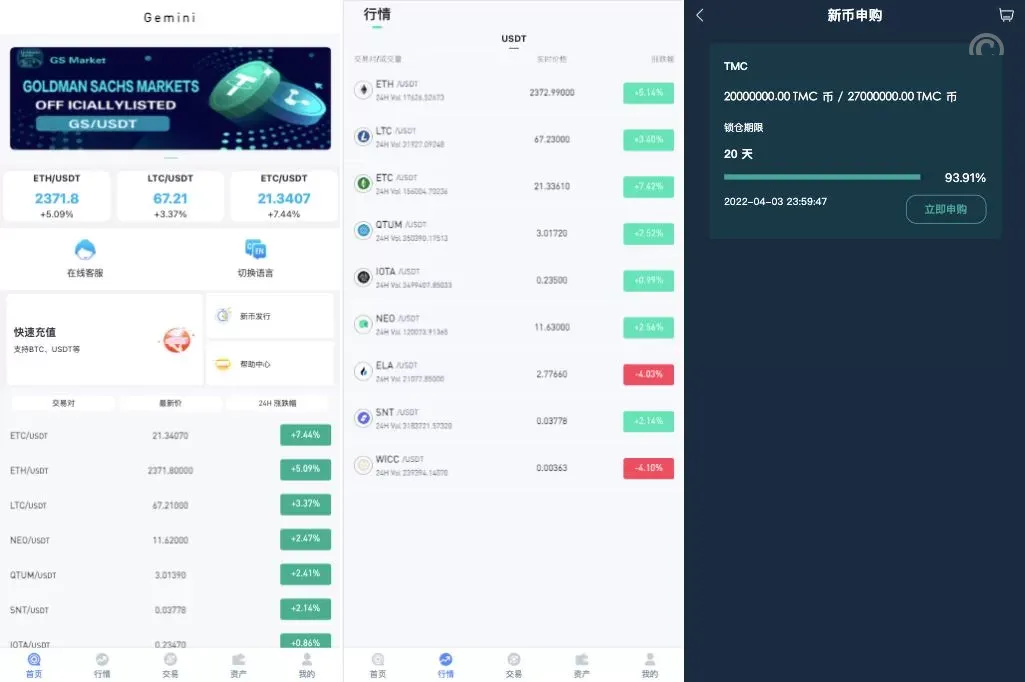Click the ETH coin icon in the market list
This screenshot has height=682, width=1025.
(363, 90)
